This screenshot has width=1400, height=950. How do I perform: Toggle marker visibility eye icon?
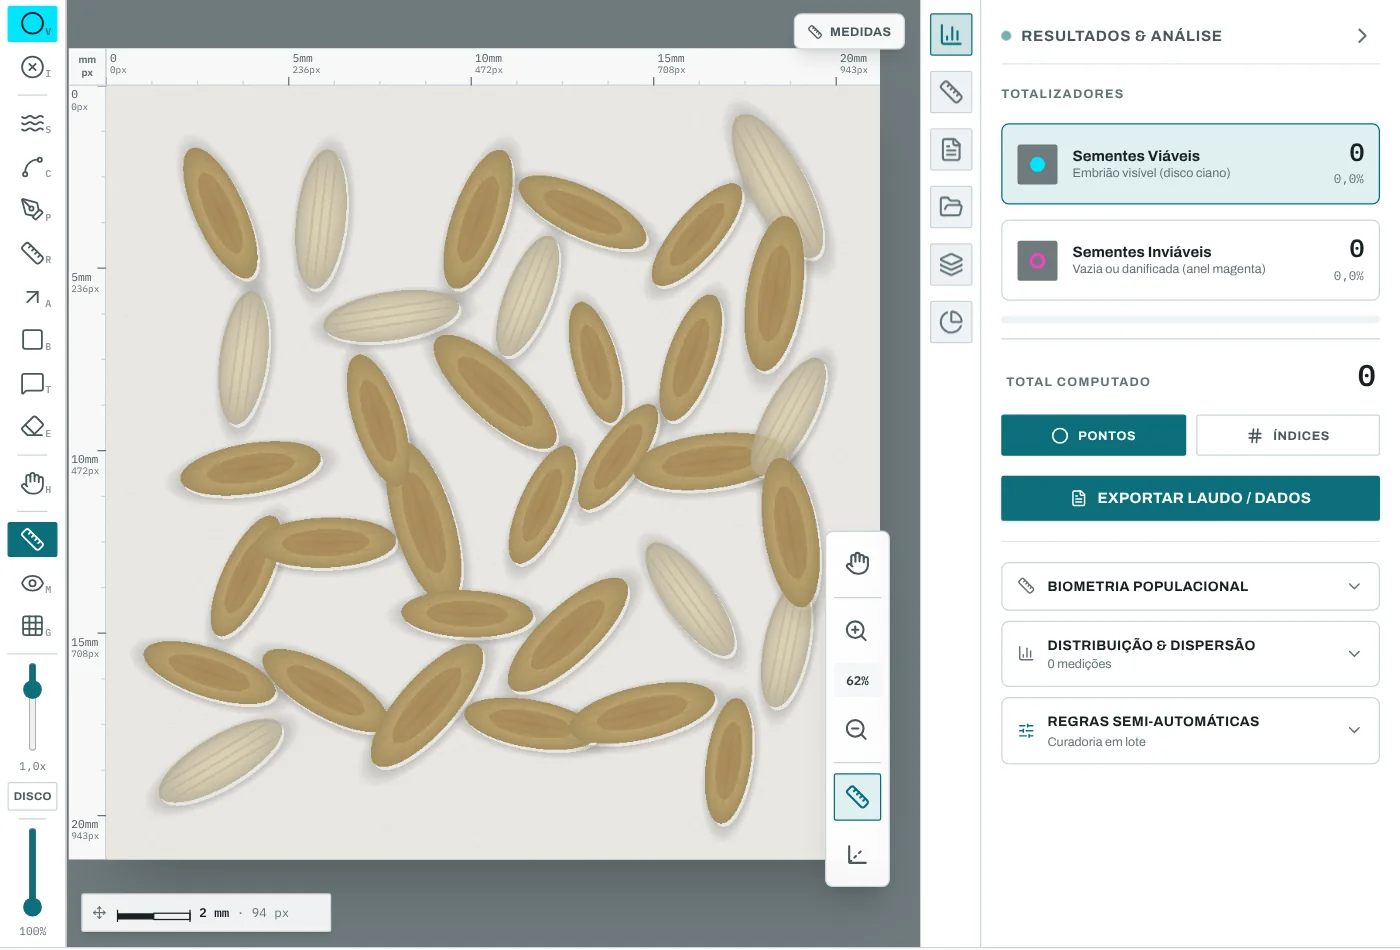coord(32,583)
